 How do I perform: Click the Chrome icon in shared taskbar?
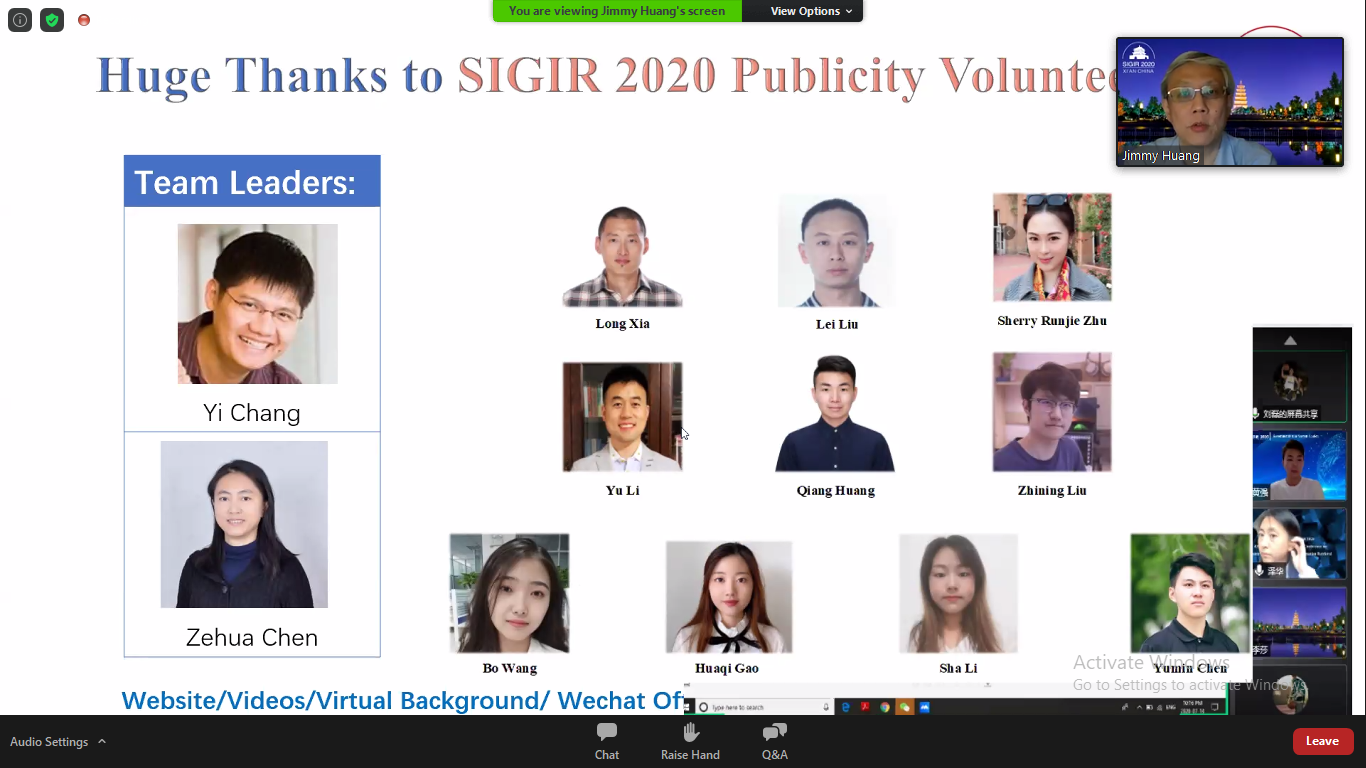[885, 707]
